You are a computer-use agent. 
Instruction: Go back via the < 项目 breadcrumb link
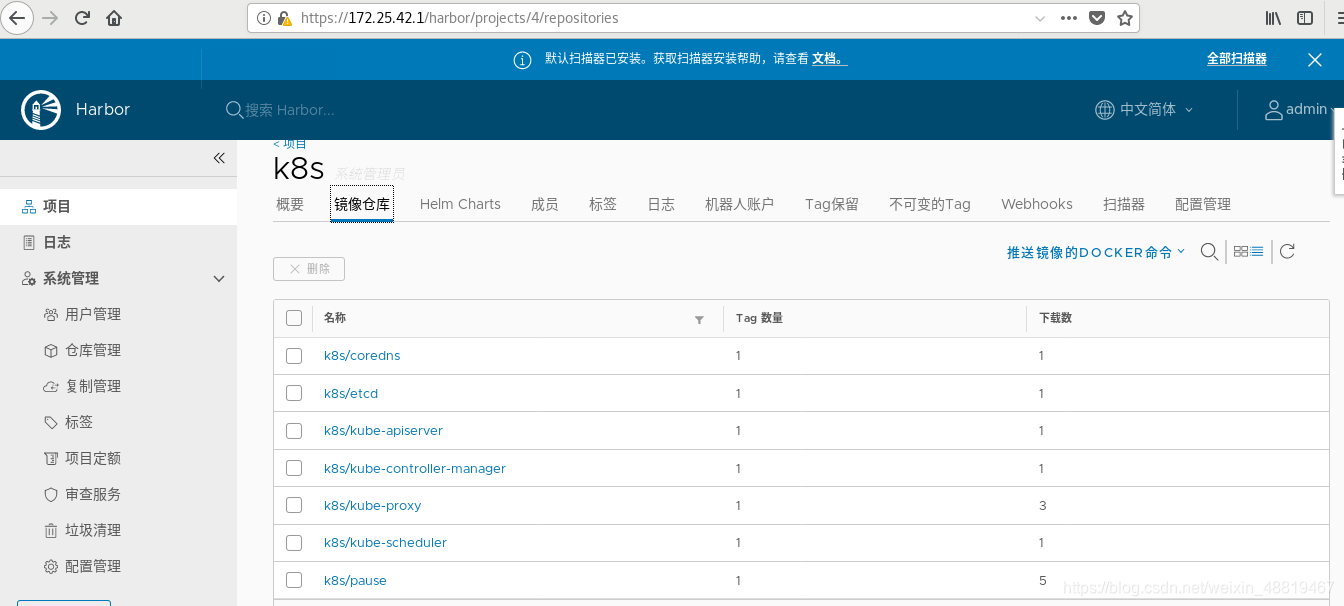click(290, 144)
